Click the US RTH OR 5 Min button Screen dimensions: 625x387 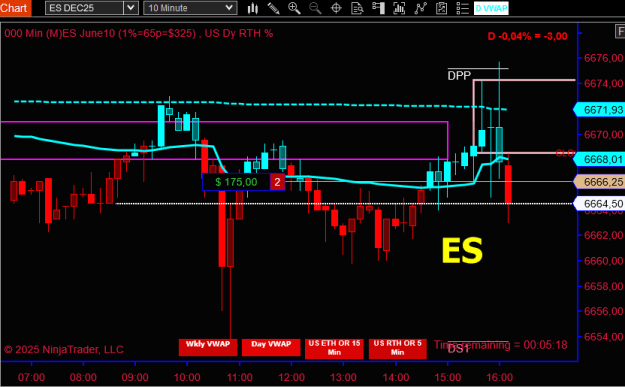[x=397, y=348]
